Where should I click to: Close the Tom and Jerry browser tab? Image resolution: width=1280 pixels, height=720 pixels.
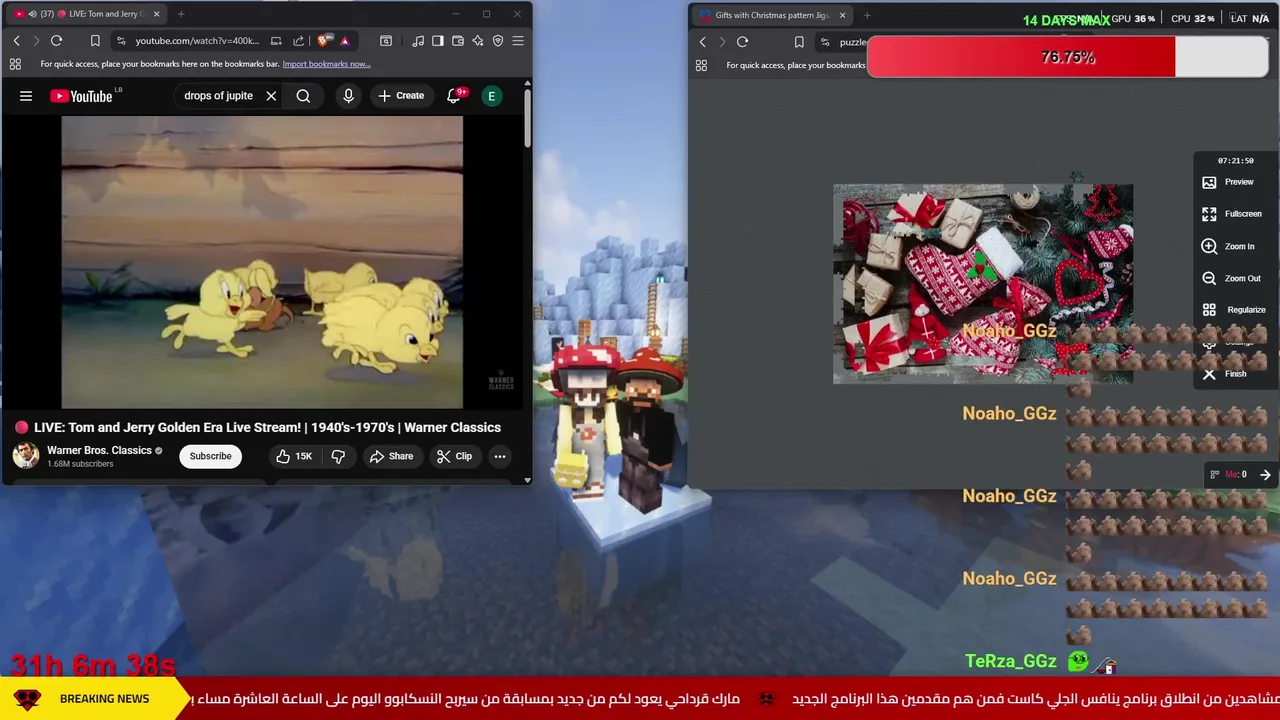point(156,14)
